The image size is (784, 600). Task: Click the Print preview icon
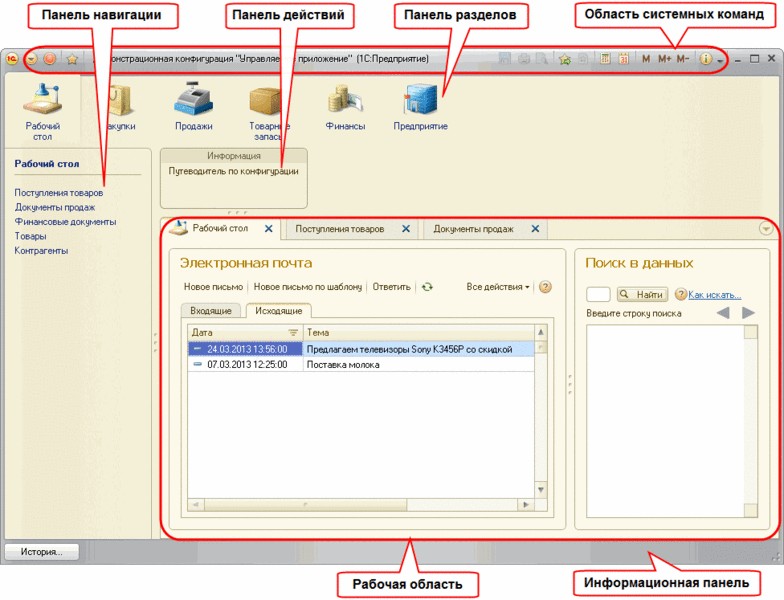tap(542, 59)
